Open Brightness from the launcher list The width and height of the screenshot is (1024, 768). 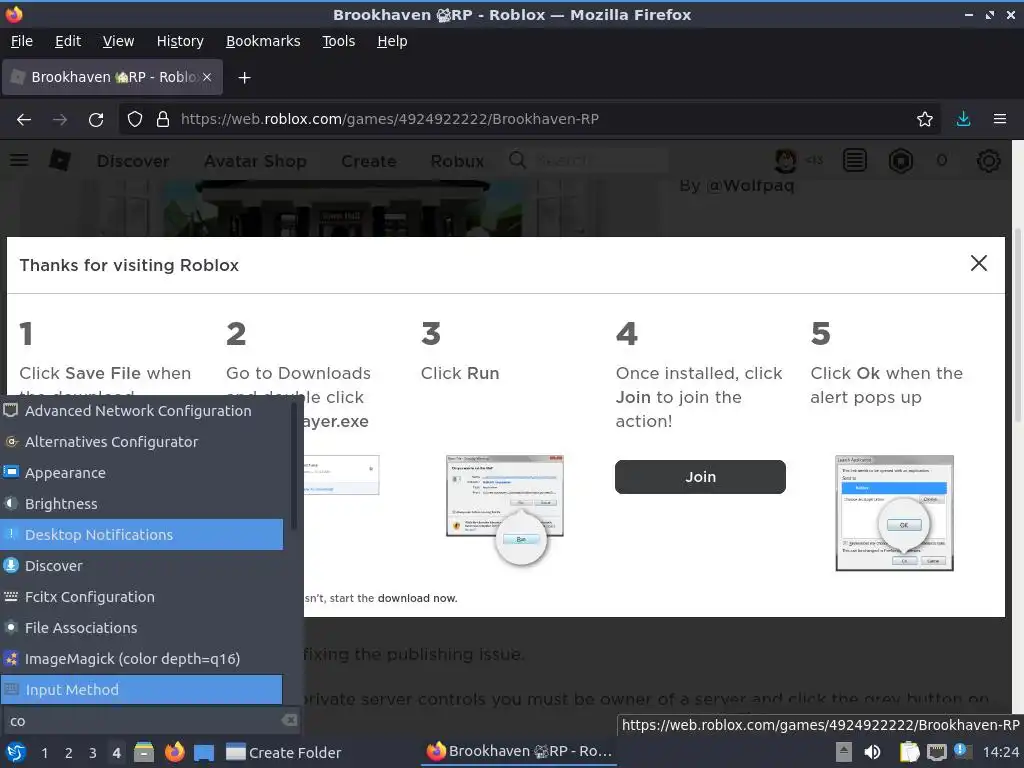point(142,504)
